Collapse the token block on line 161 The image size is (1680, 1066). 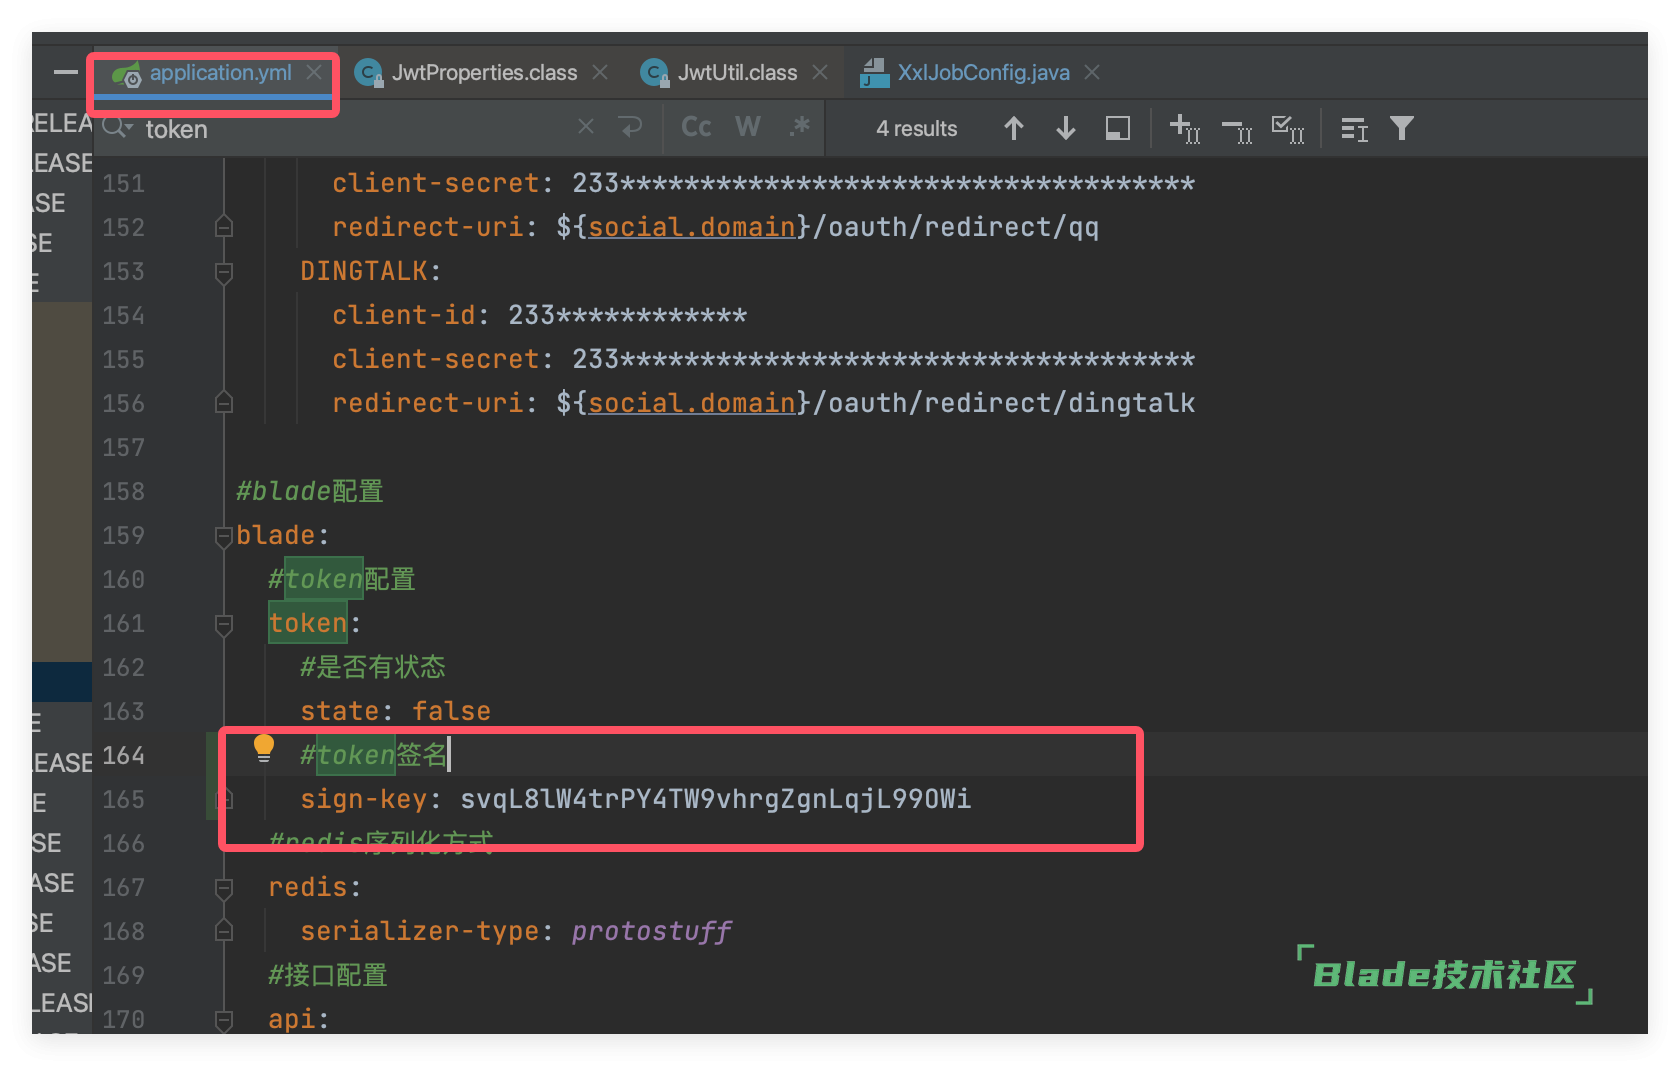[x=224, y=625]
